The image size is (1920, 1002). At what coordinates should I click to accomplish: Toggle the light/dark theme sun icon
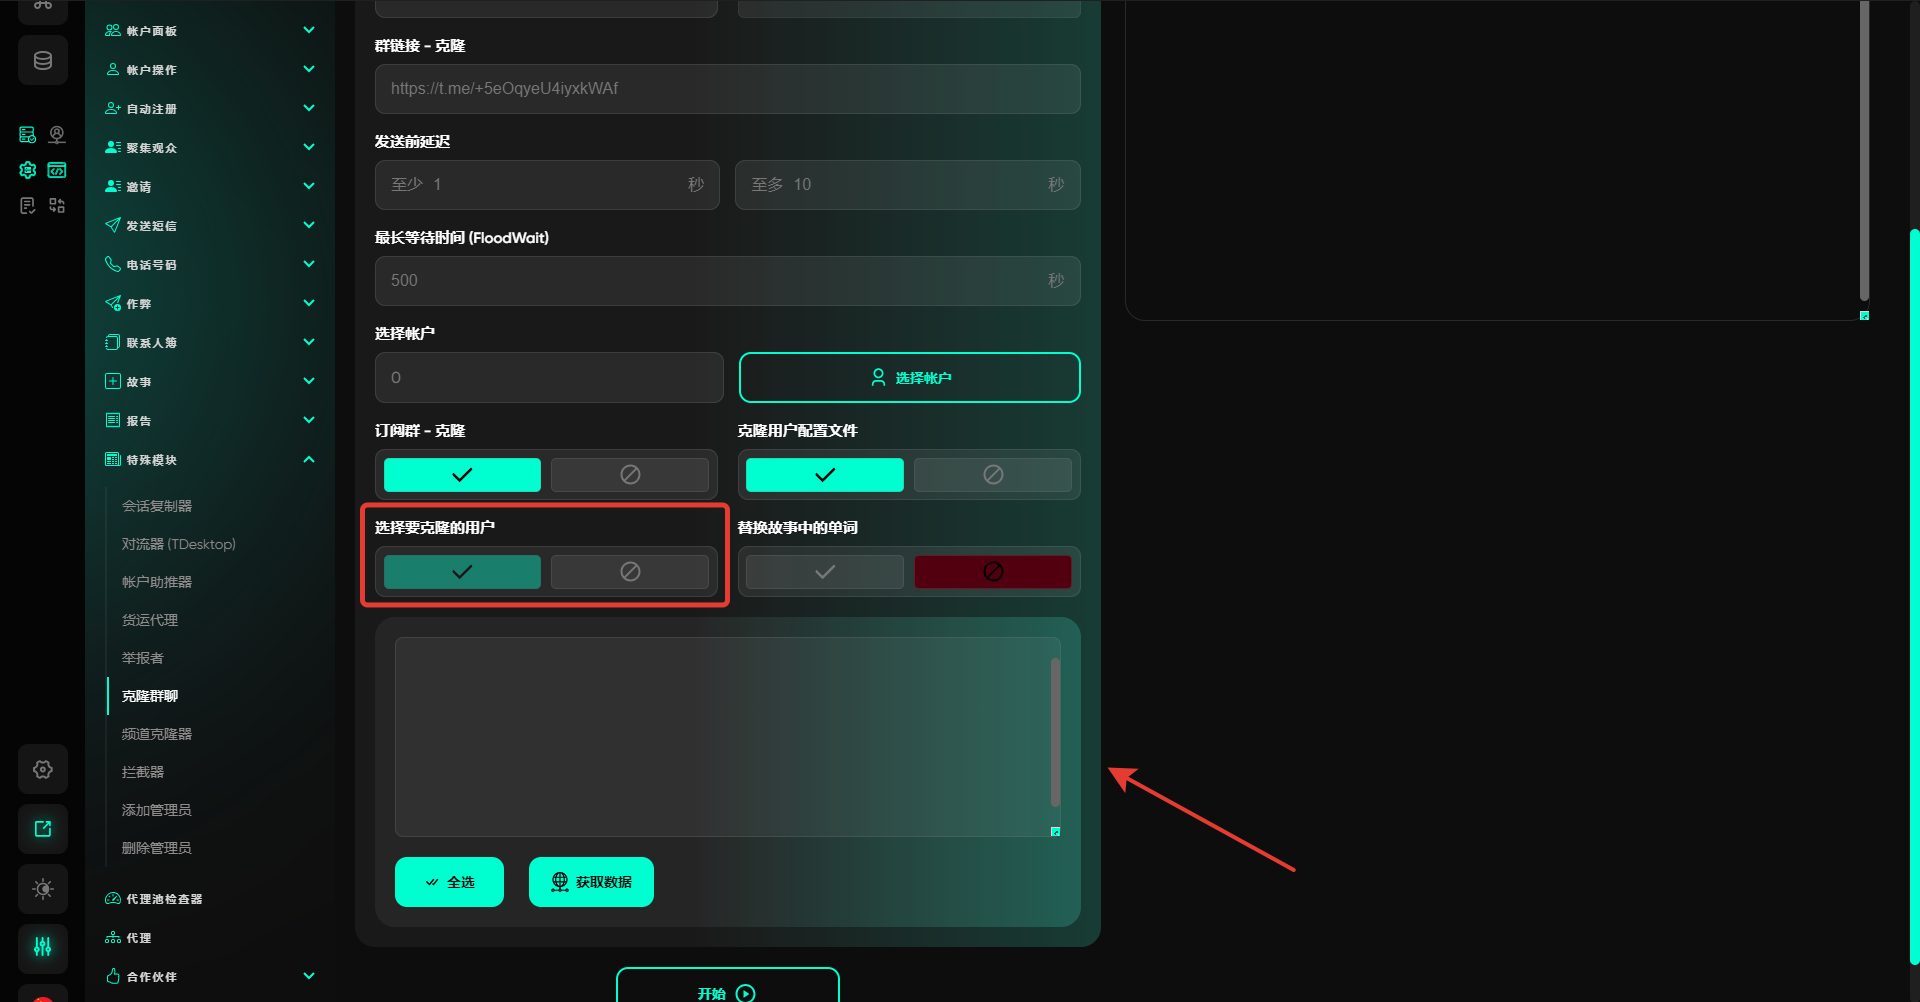tap(43, 889)
